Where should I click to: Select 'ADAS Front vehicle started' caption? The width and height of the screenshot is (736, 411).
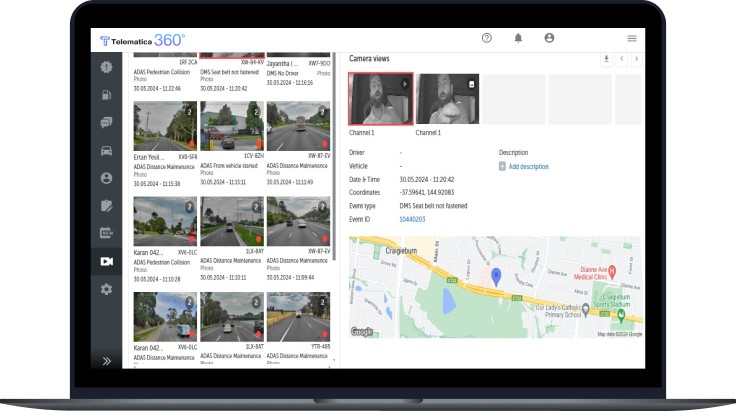tap(229, 166)
